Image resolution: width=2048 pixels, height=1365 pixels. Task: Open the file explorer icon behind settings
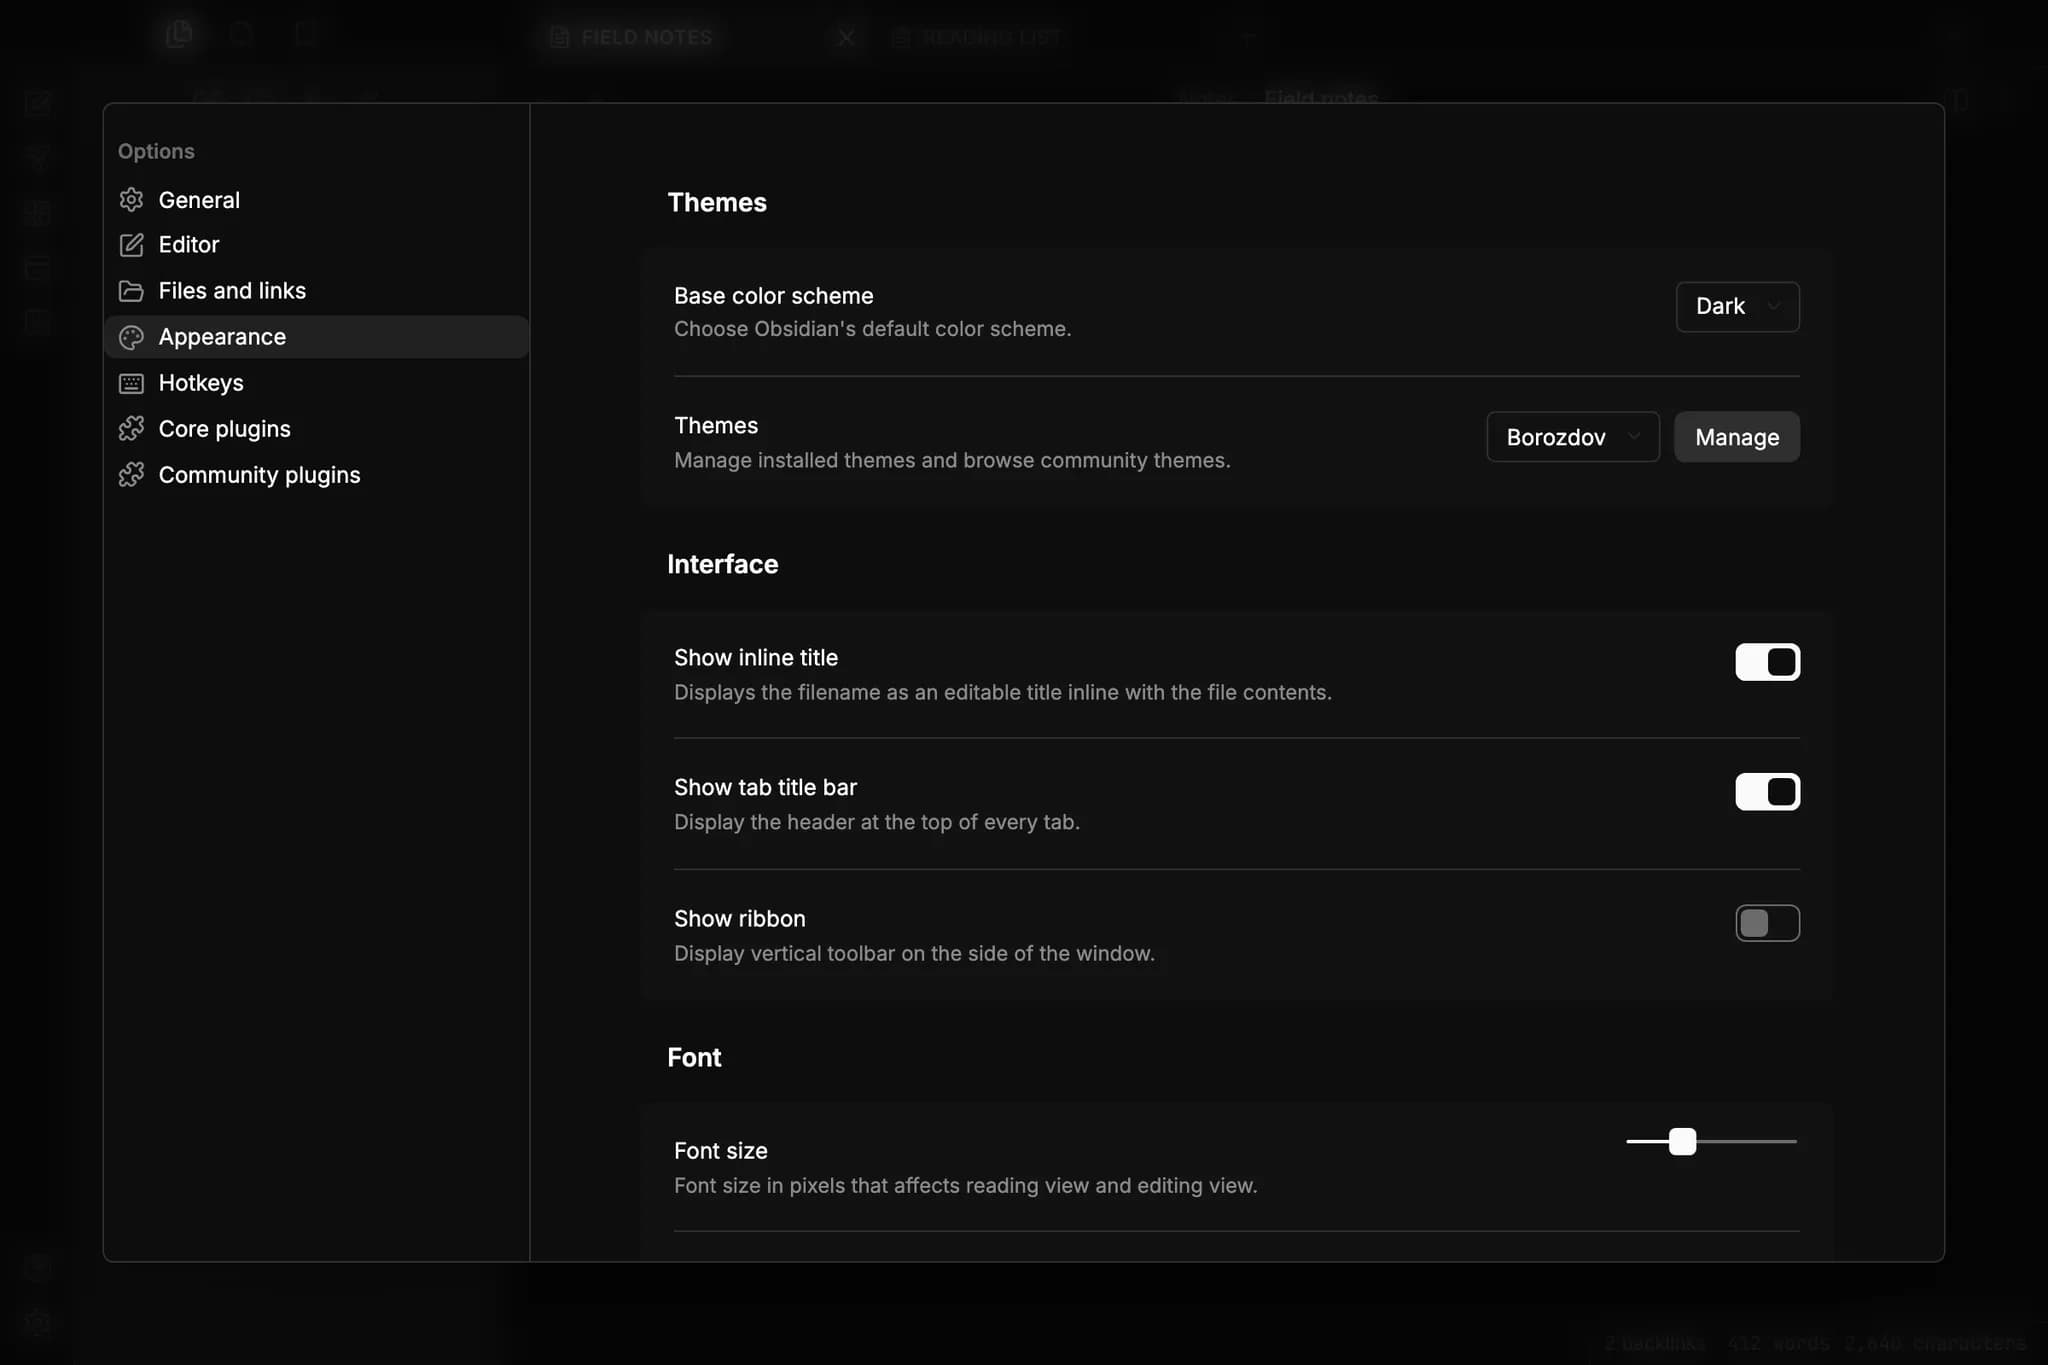(179, 35)
